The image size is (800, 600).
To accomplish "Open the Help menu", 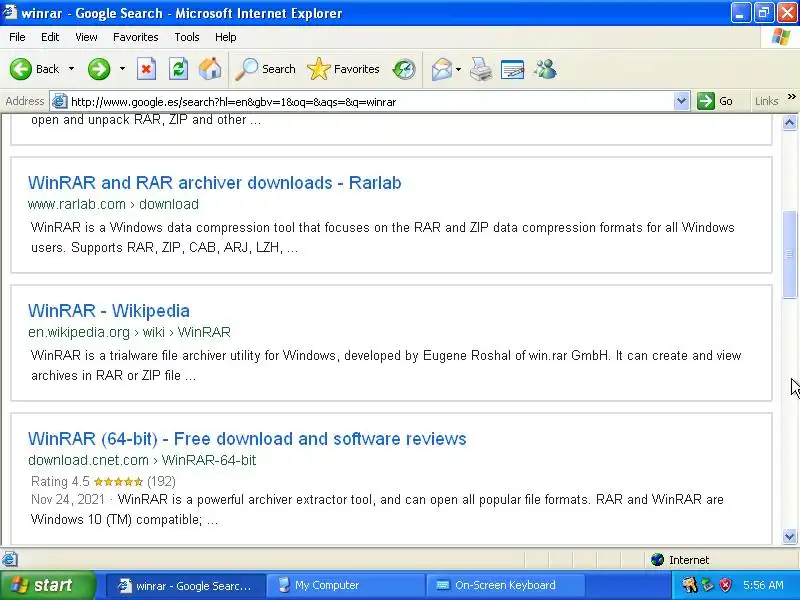I will pyautogui.click(x=226, y=37).
